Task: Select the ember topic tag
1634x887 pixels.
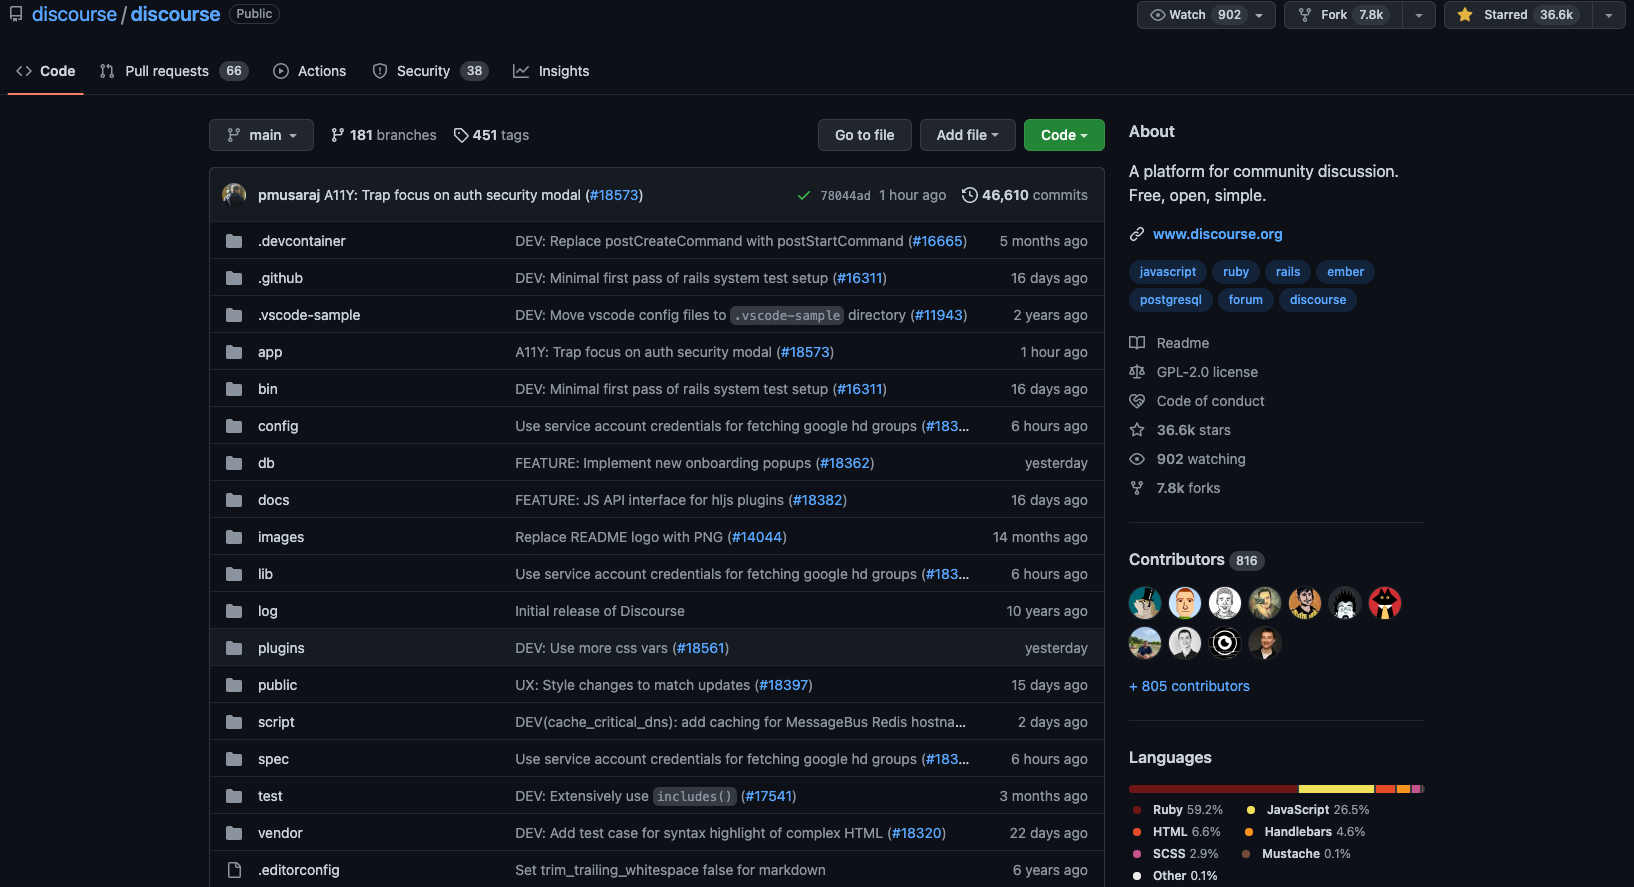Action: (1345, 272)
